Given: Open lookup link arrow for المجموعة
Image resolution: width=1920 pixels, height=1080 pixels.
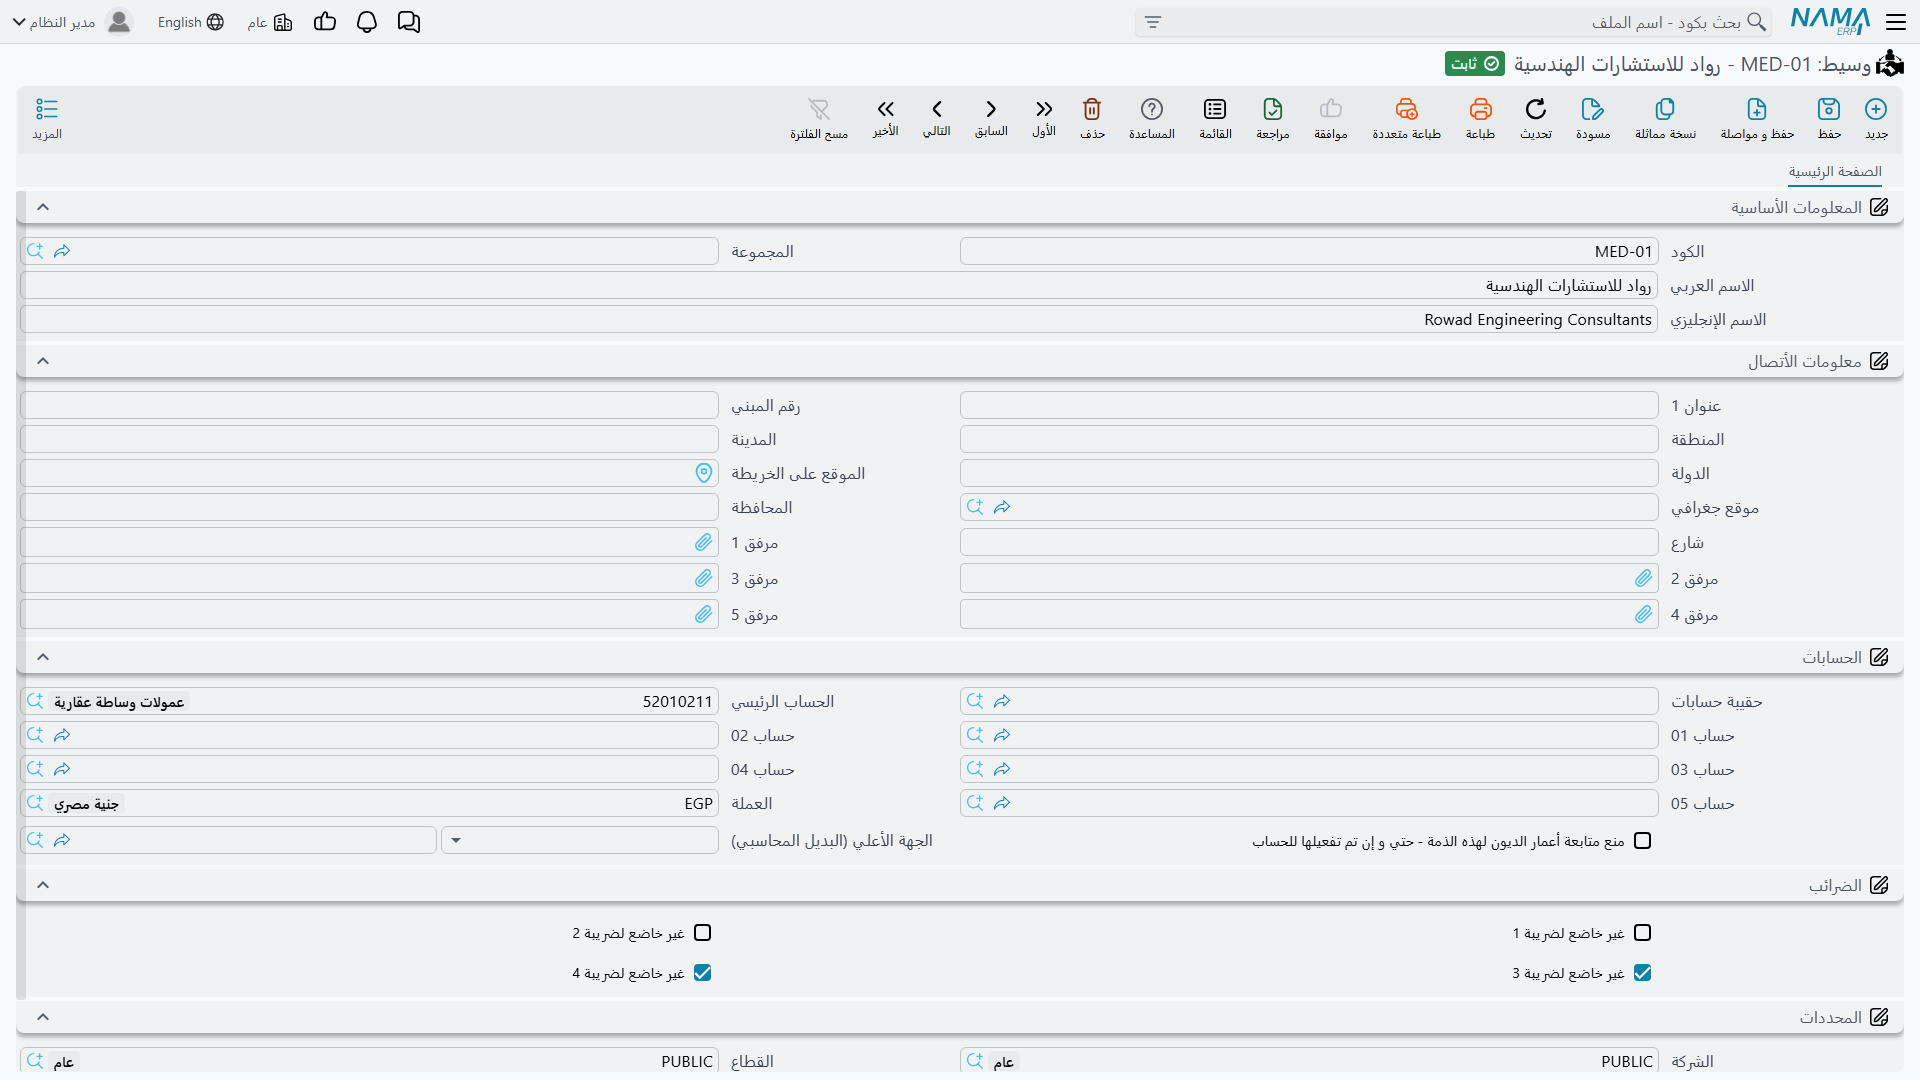Looking at the screenshot, I should pos(62,251).
